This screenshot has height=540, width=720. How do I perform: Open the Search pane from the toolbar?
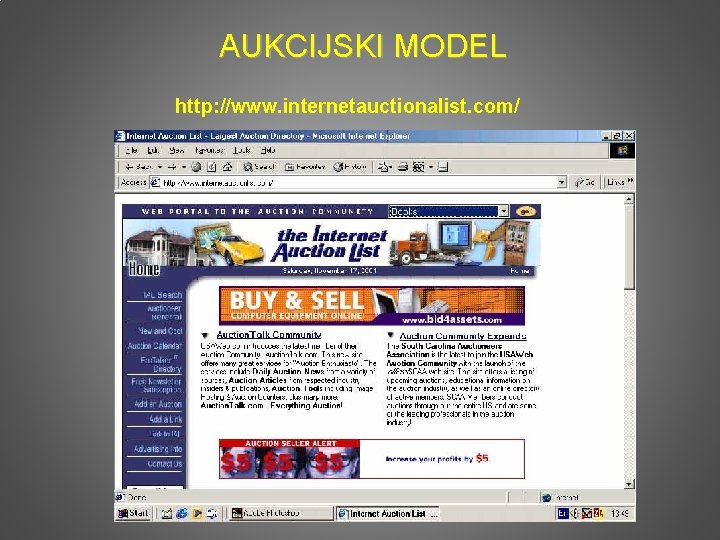(x=259, y=167)
